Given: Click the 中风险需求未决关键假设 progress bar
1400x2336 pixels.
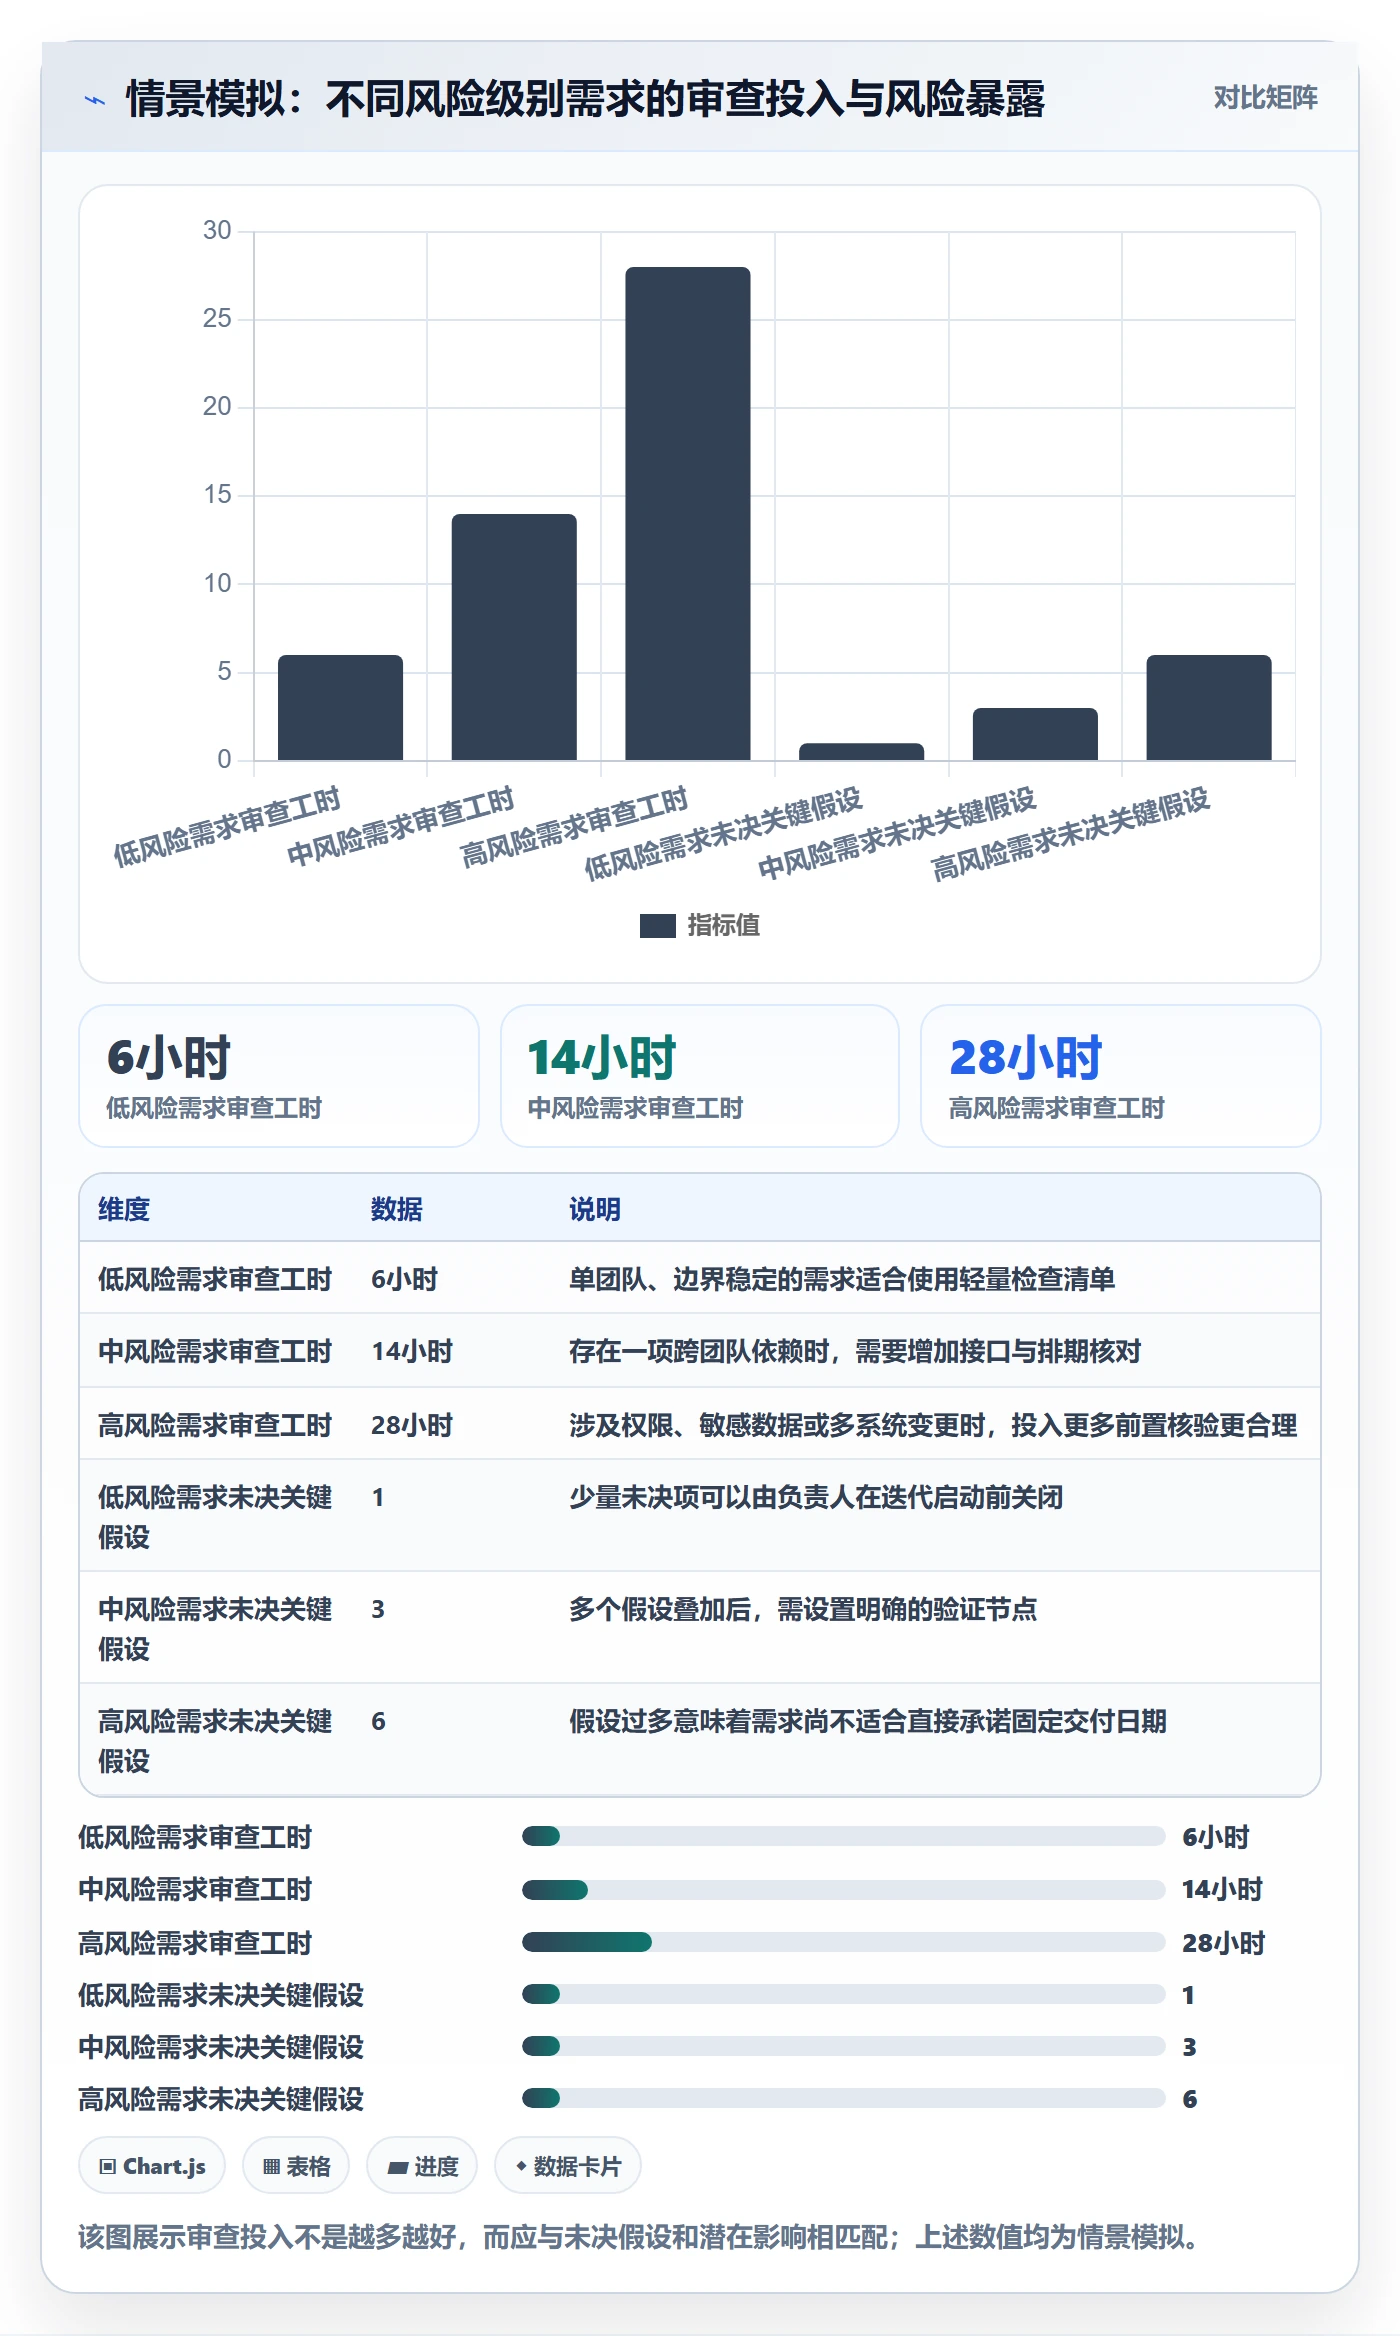Looking at the screenshot, I should click(843, 2046).
